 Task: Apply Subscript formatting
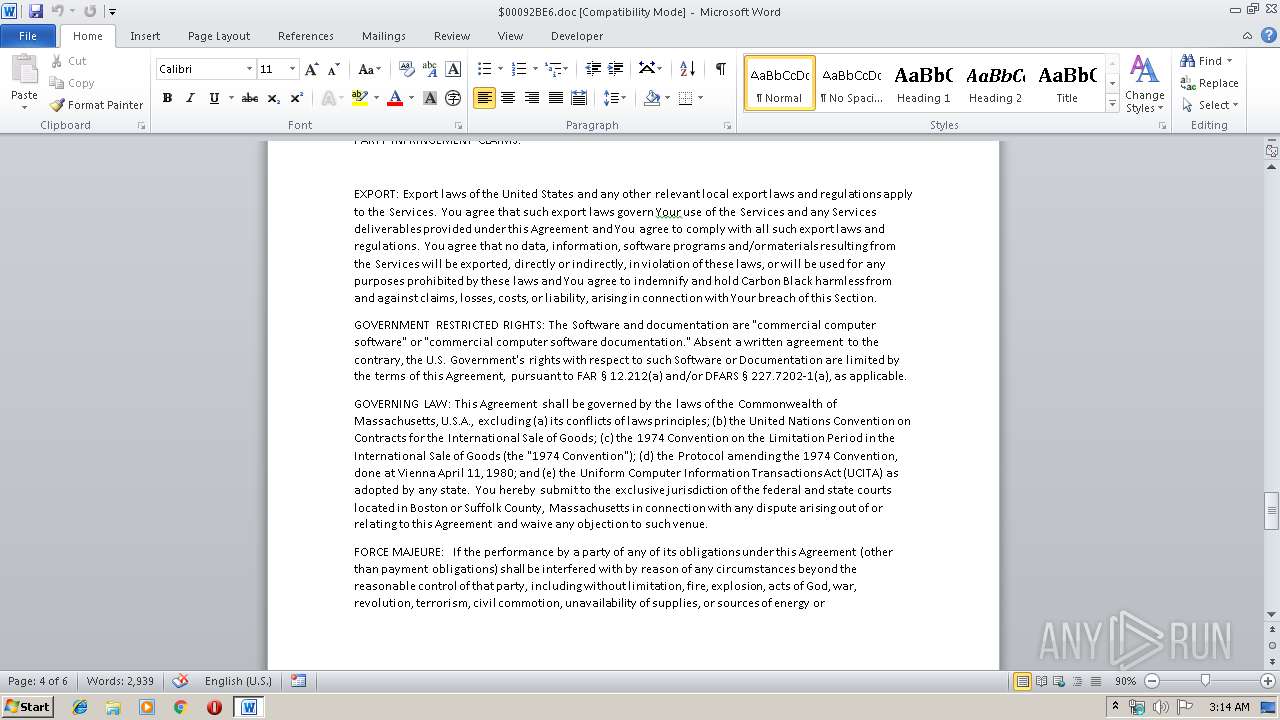tap(274, 98)
